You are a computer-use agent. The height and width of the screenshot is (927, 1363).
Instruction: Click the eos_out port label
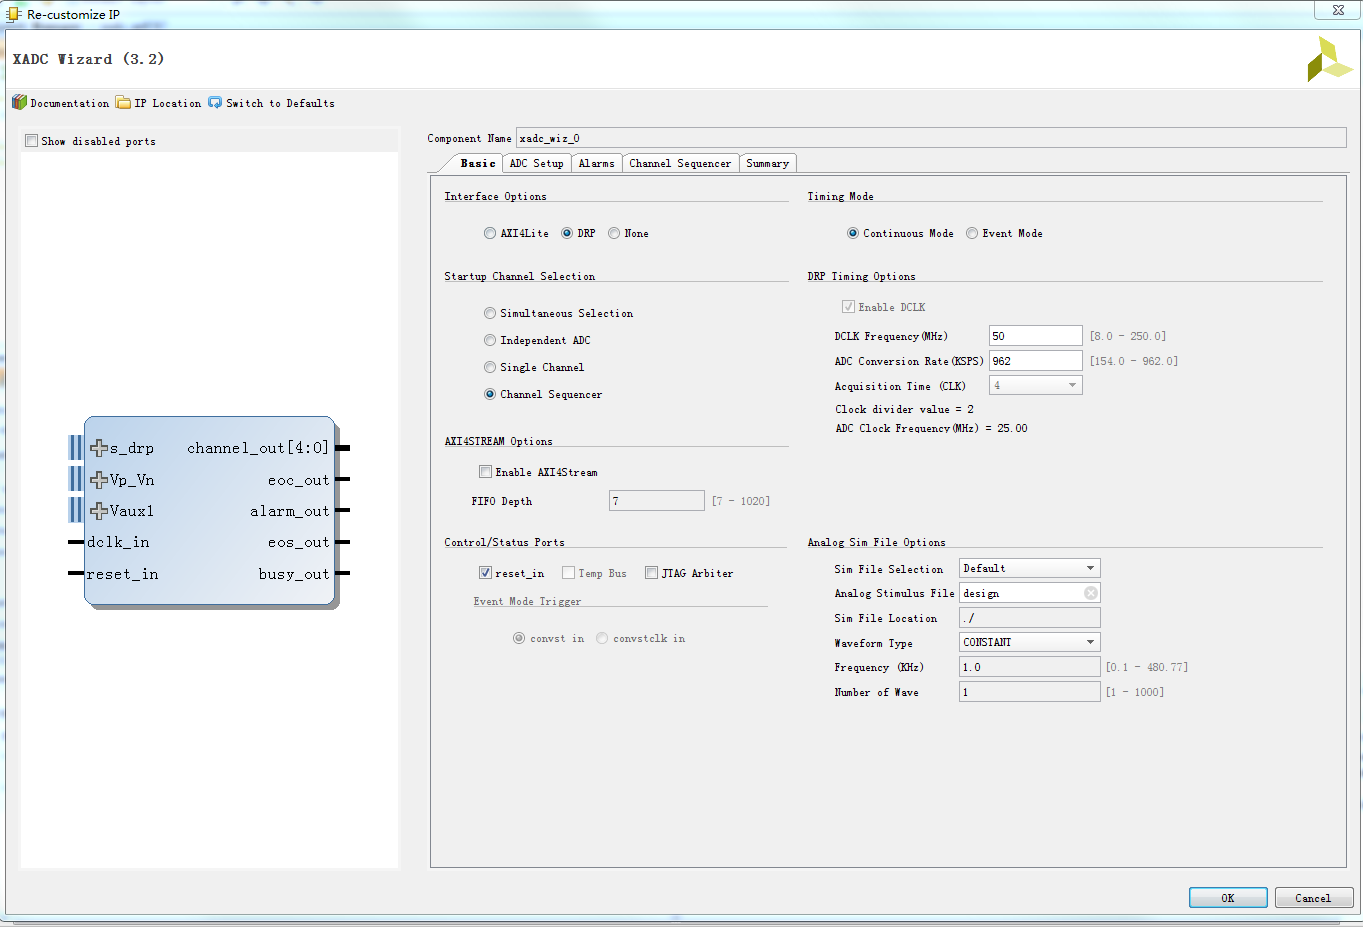point(298,542)
